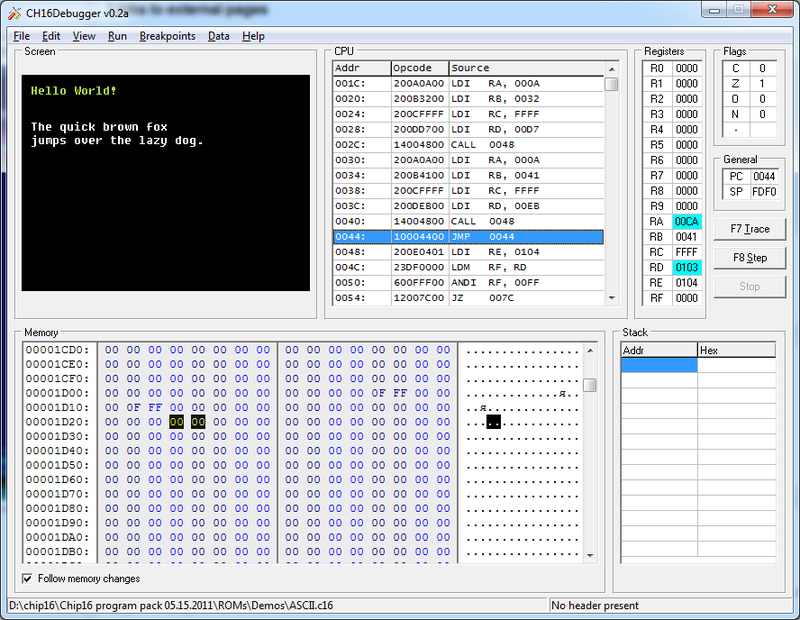Select highlighted JMP 0044 row
This screenshot has height=620, width=800.
468,237
